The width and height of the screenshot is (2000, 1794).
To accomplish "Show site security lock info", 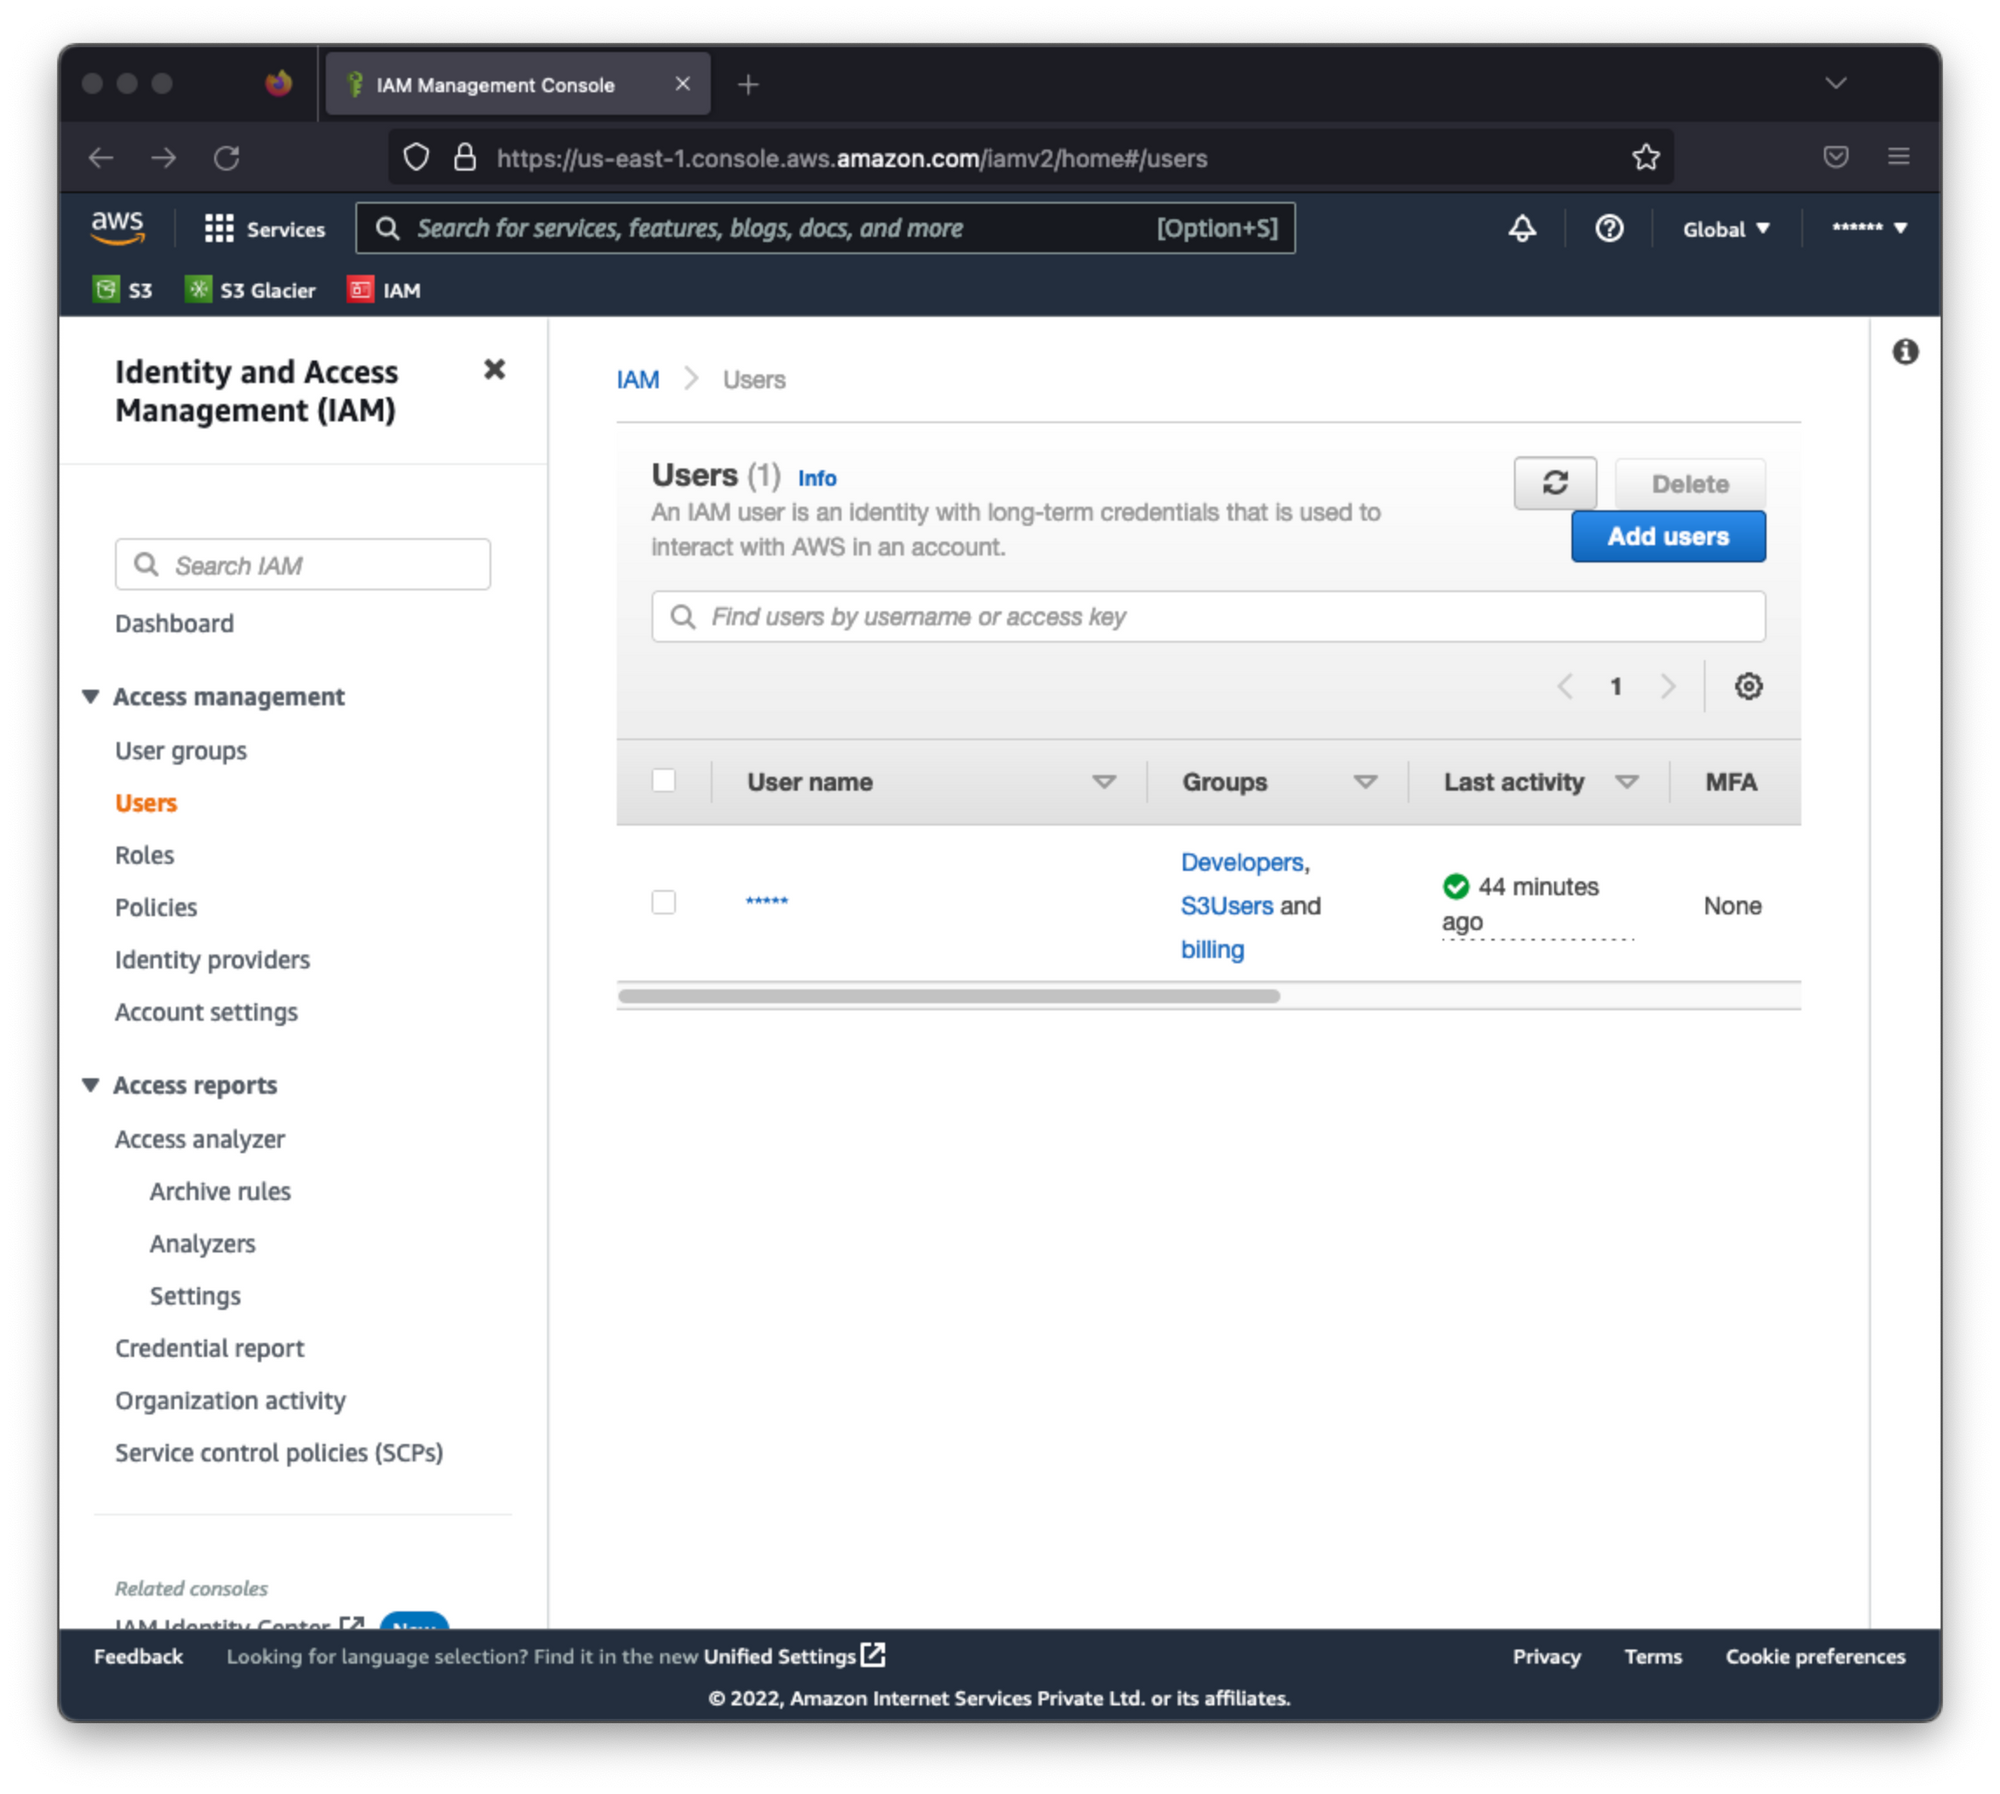I will pos(464,158).
